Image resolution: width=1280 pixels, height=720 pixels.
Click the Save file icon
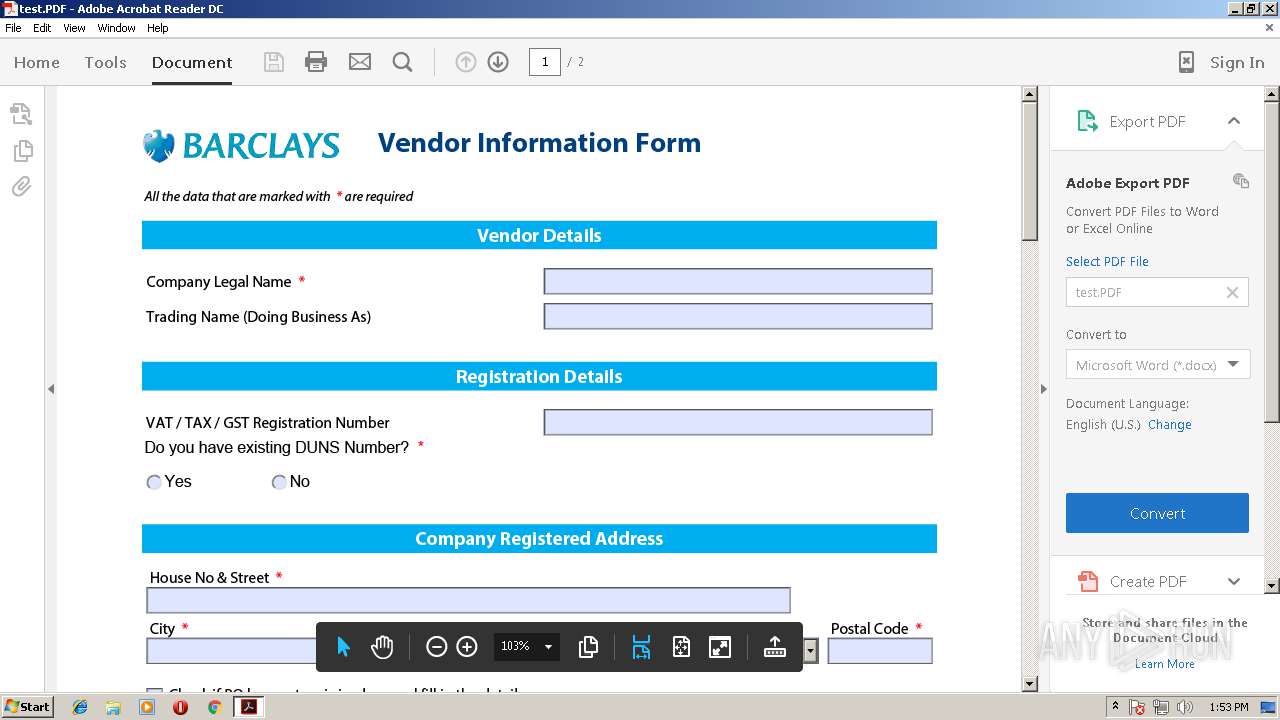tap(273, 62)
